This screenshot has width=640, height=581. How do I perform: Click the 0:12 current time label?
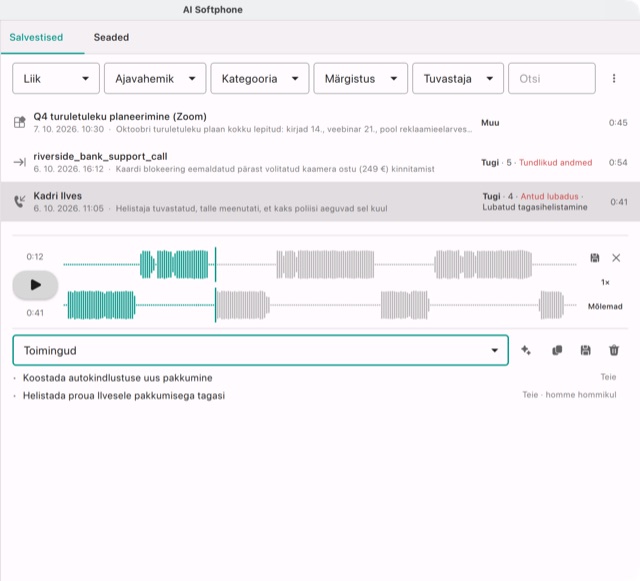[x=35, y=257]
